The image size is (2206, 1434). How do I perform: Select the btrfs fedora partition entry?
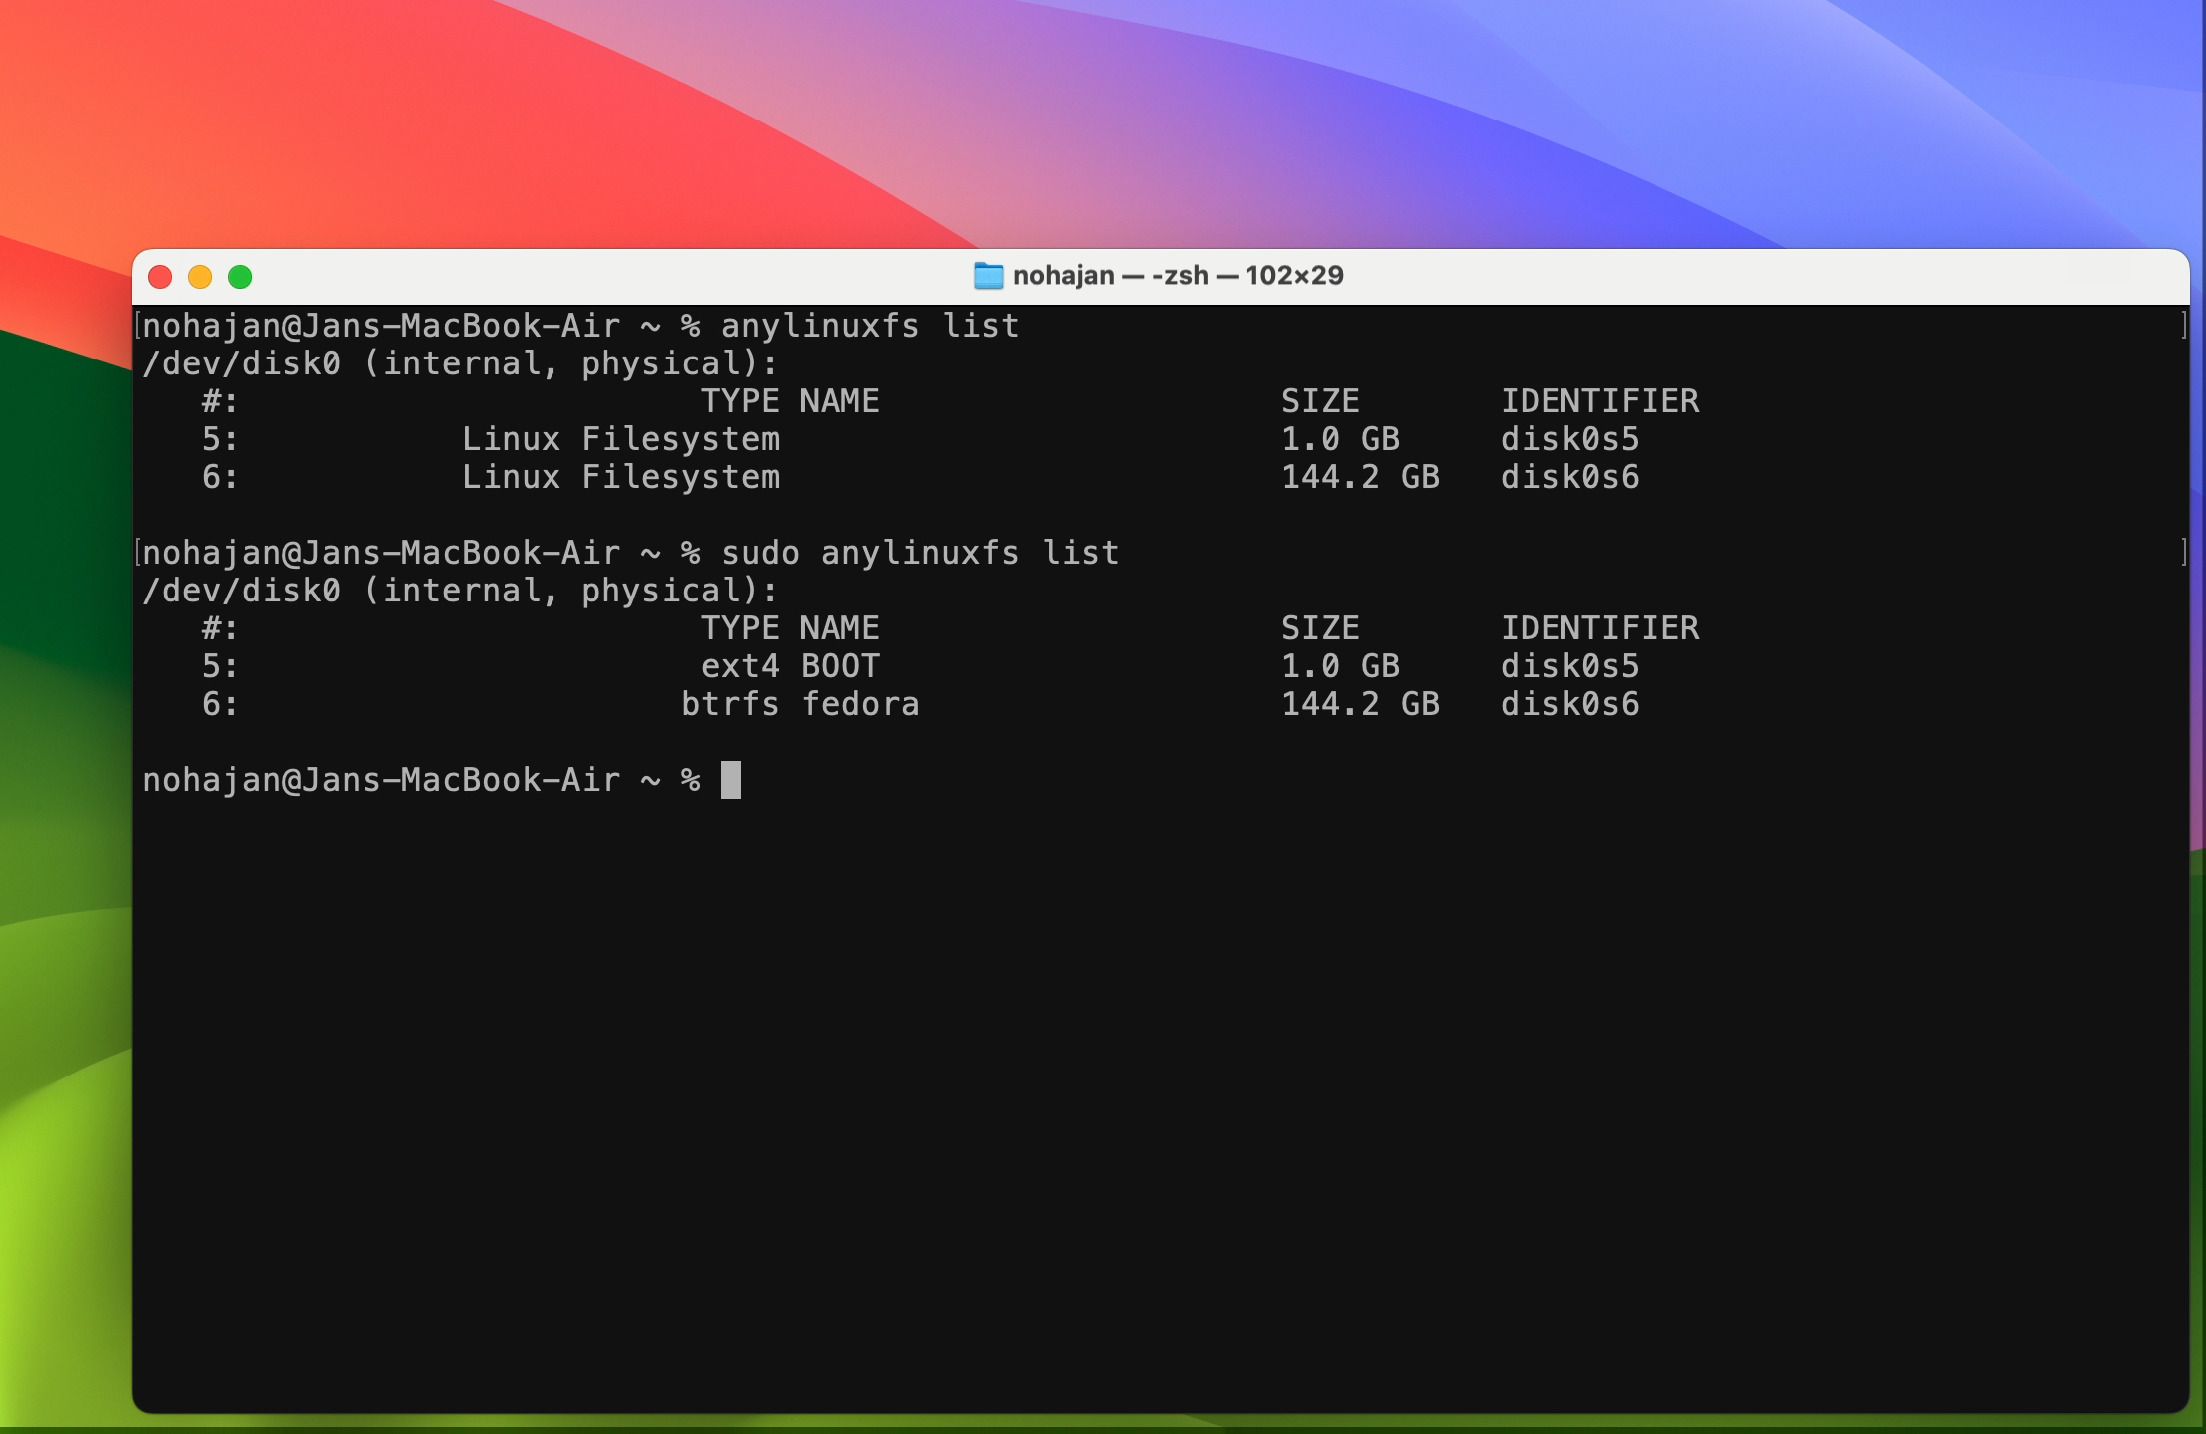[801, 704]
